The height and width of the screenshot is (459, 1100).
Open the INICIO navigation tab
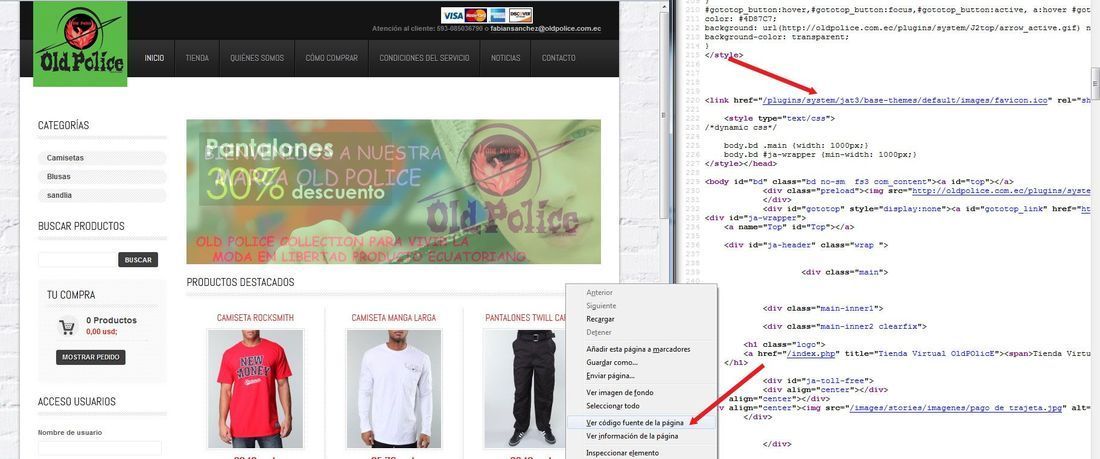[x=154, y=58]
